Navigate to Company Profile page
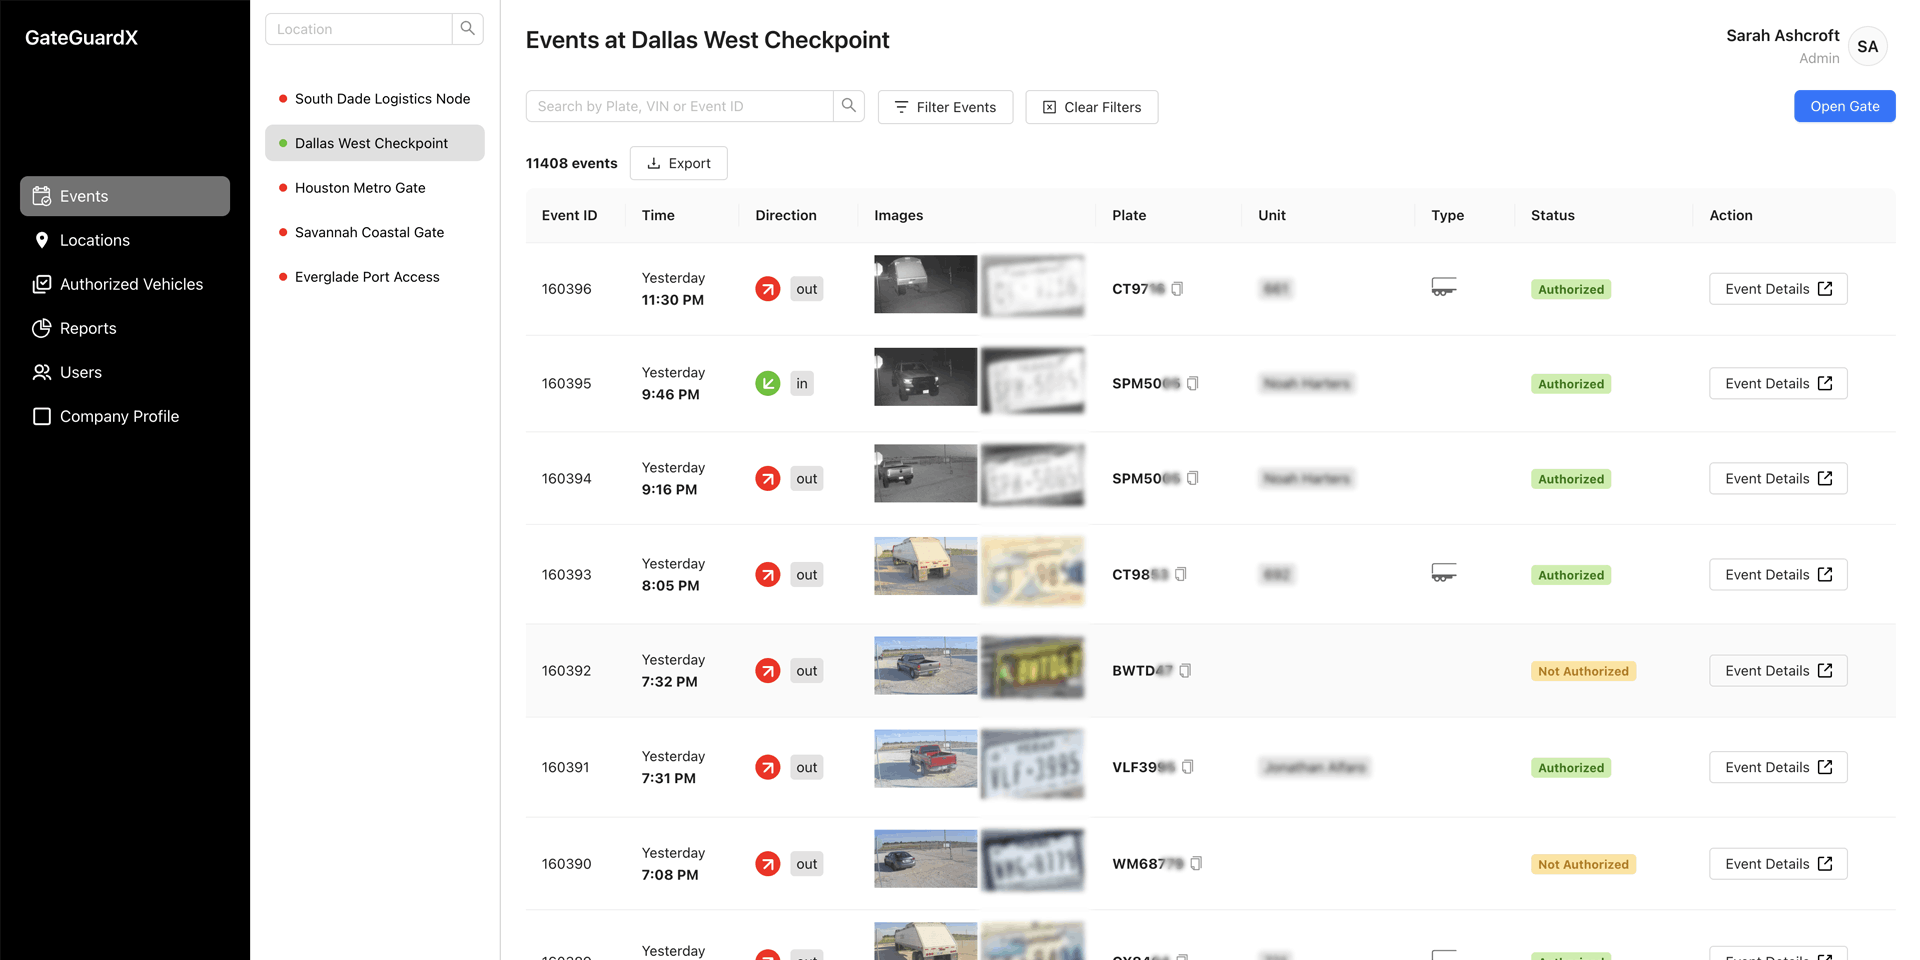The width and height of the screenshot is (1920, 960). coord(119,416)
